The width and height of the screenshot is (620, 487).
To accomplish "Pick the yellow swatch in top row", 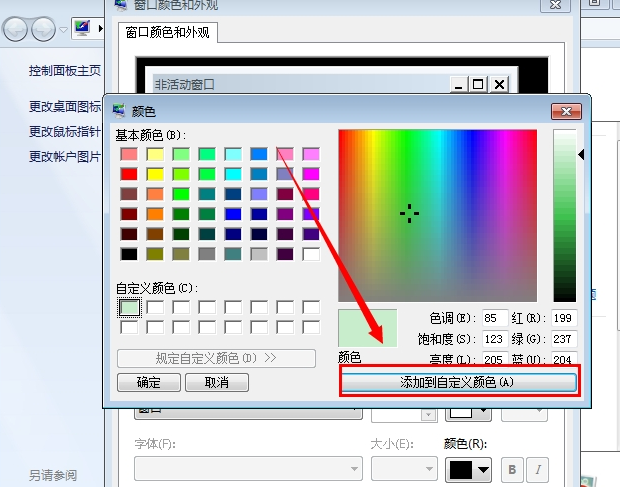I will [155, 154].
